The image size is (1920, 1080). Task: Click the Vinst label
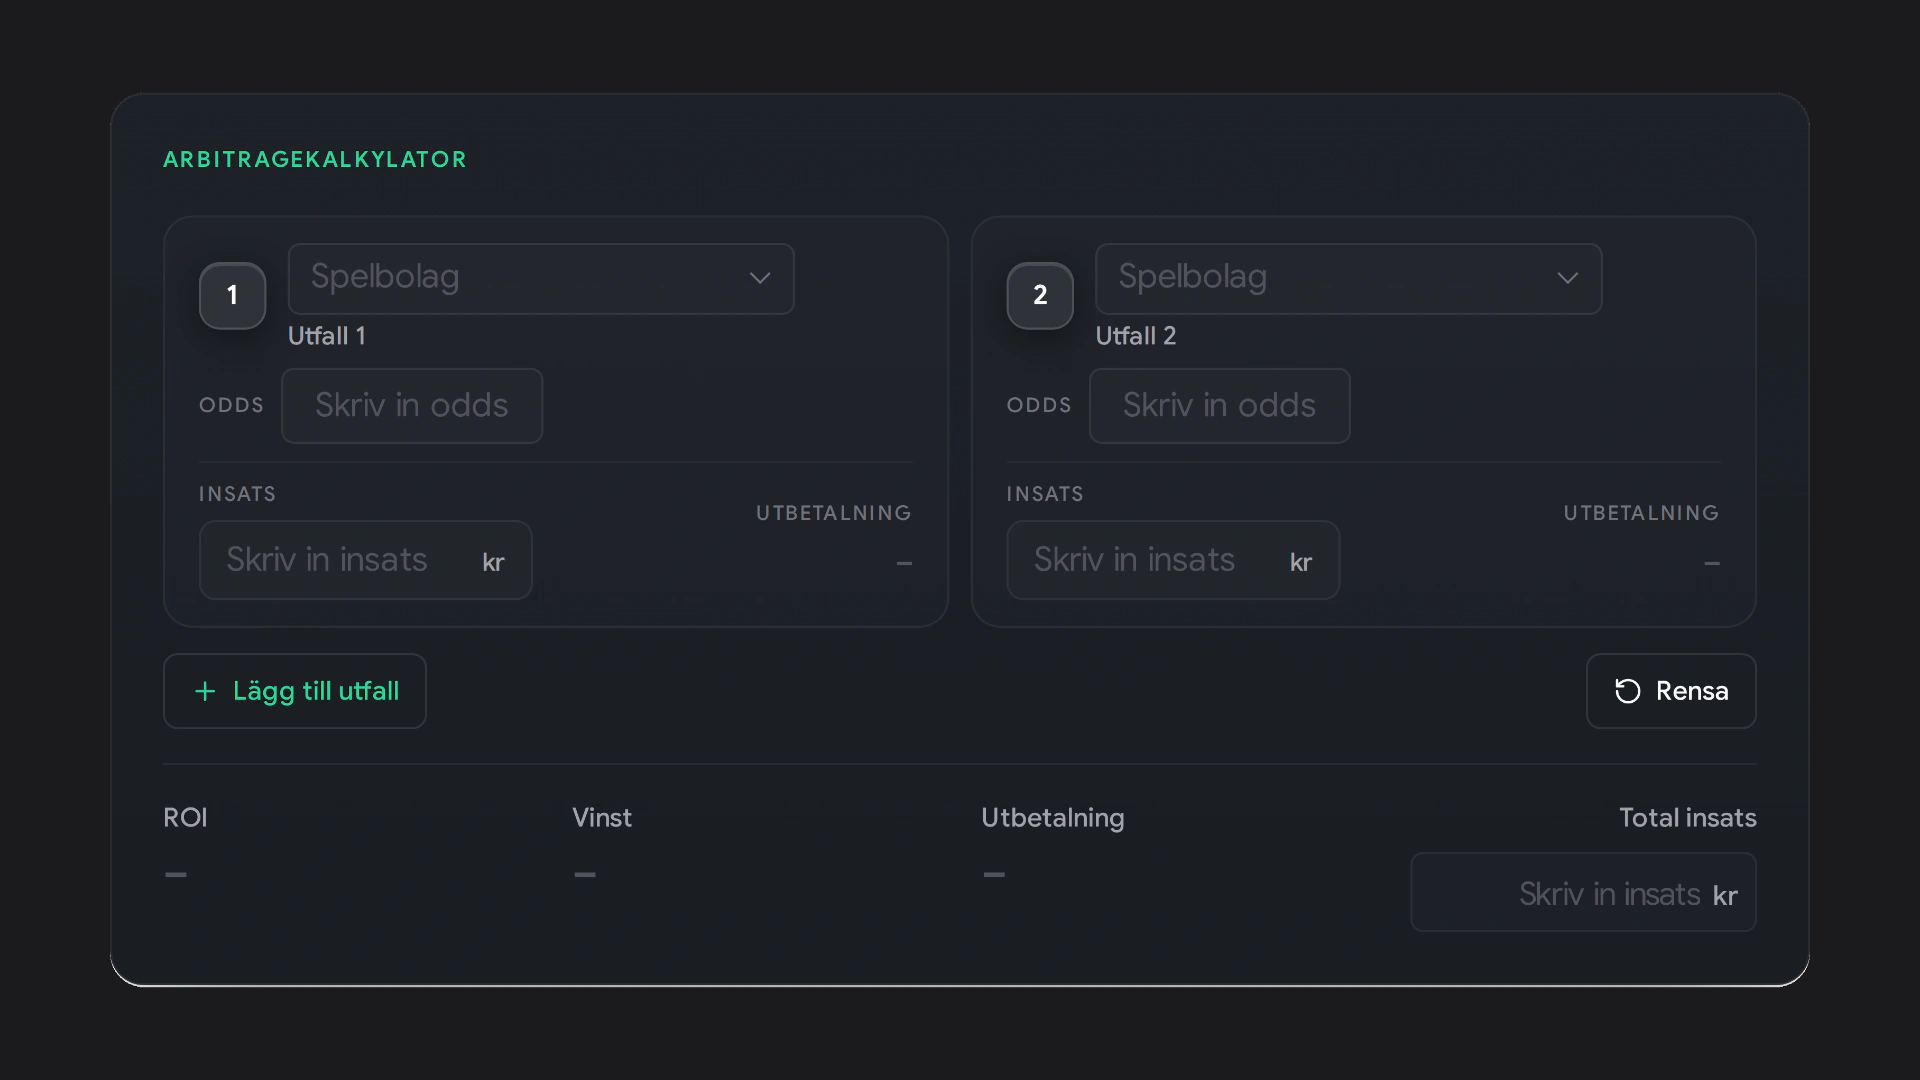[x=602, y=818]
